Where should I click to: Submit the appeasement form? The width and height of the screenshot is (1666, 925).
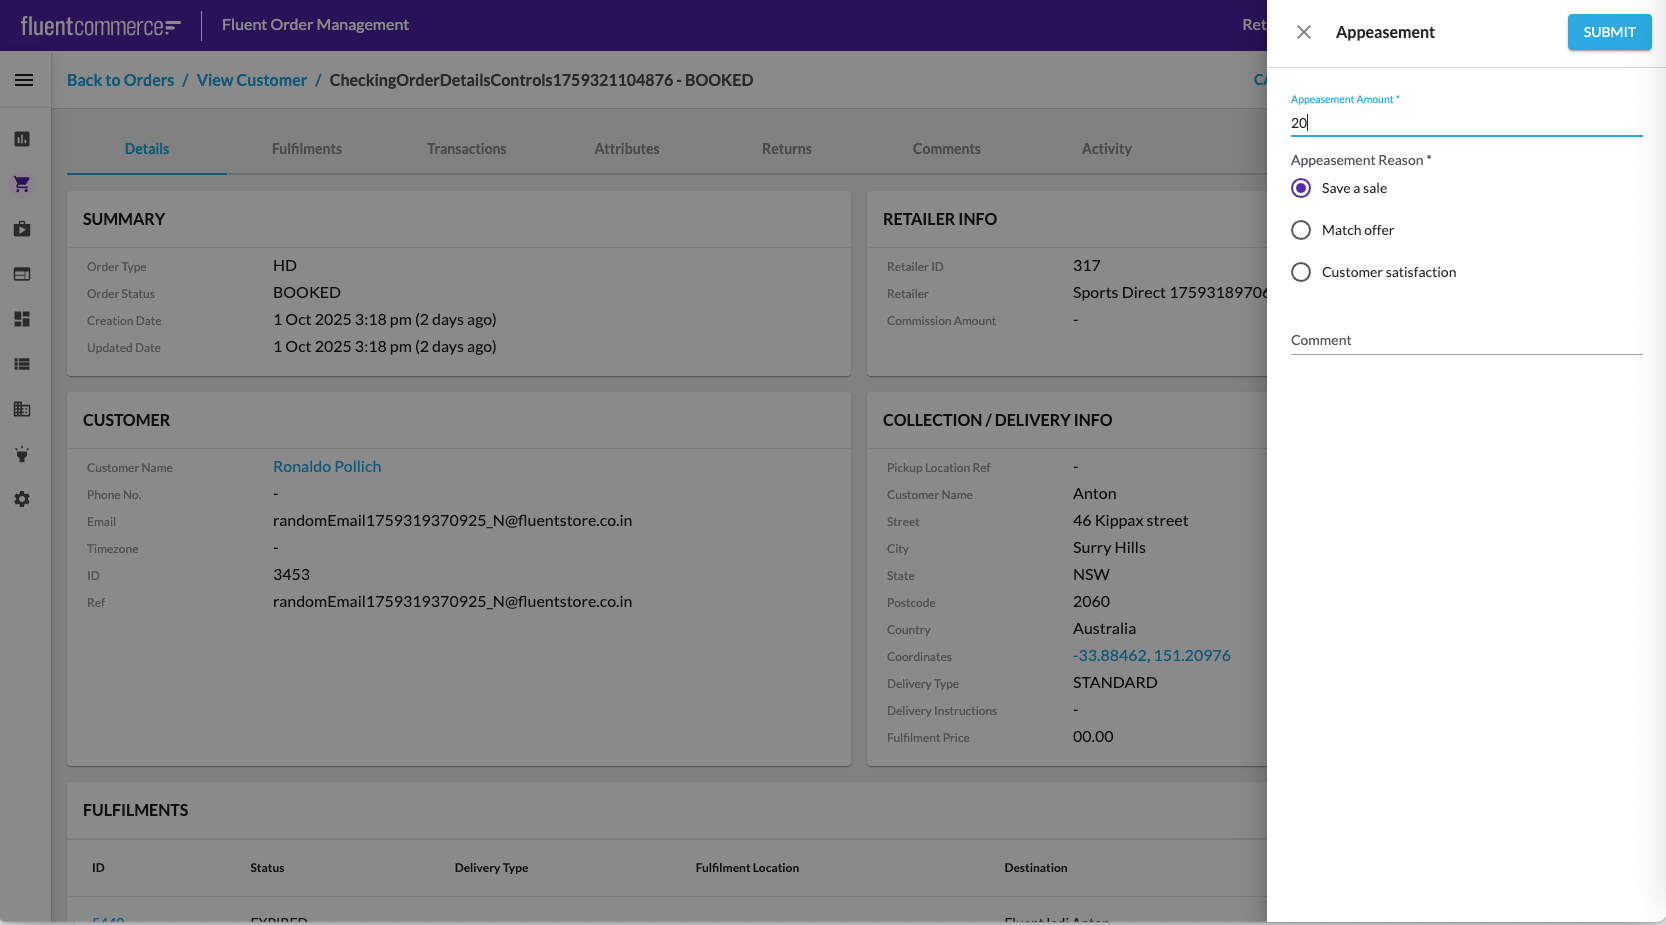pos(1609,32)
